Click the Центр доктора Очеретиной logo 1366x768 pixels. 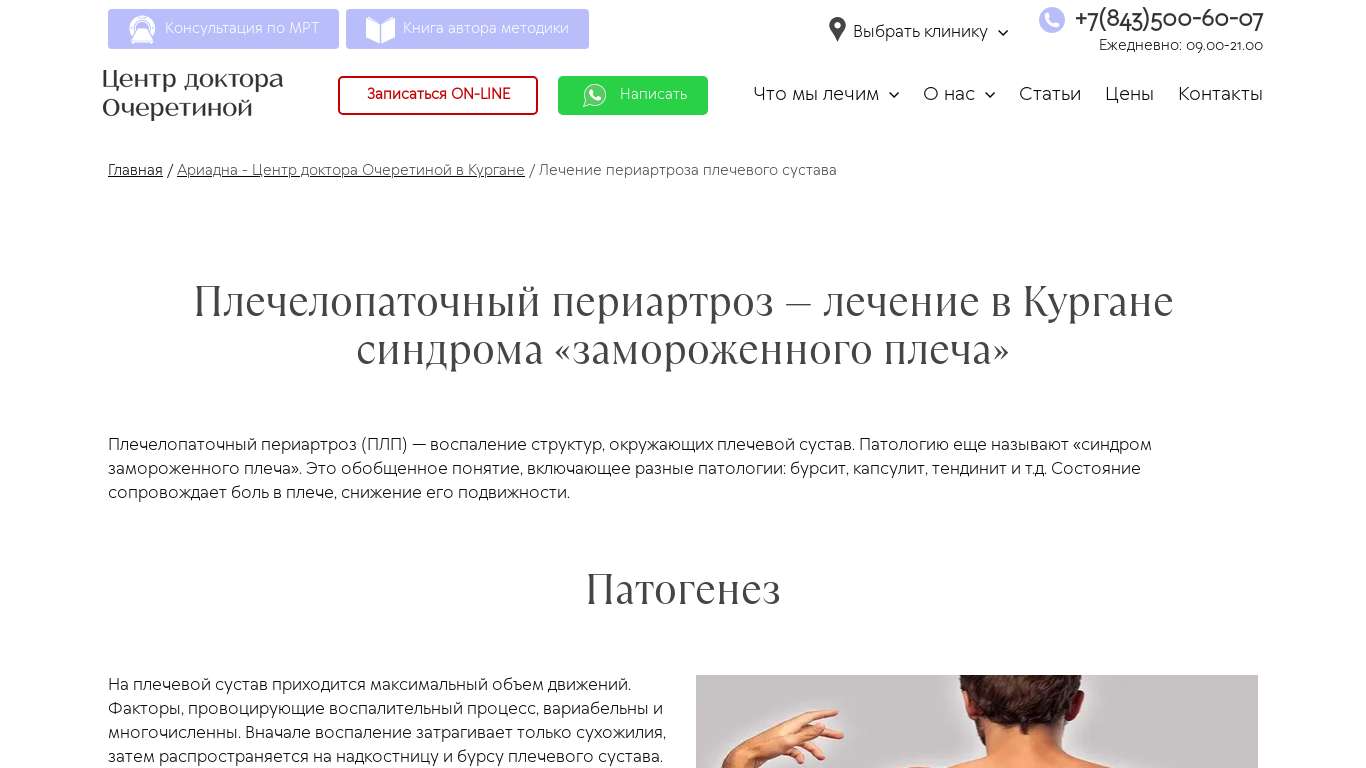point(193,93)
